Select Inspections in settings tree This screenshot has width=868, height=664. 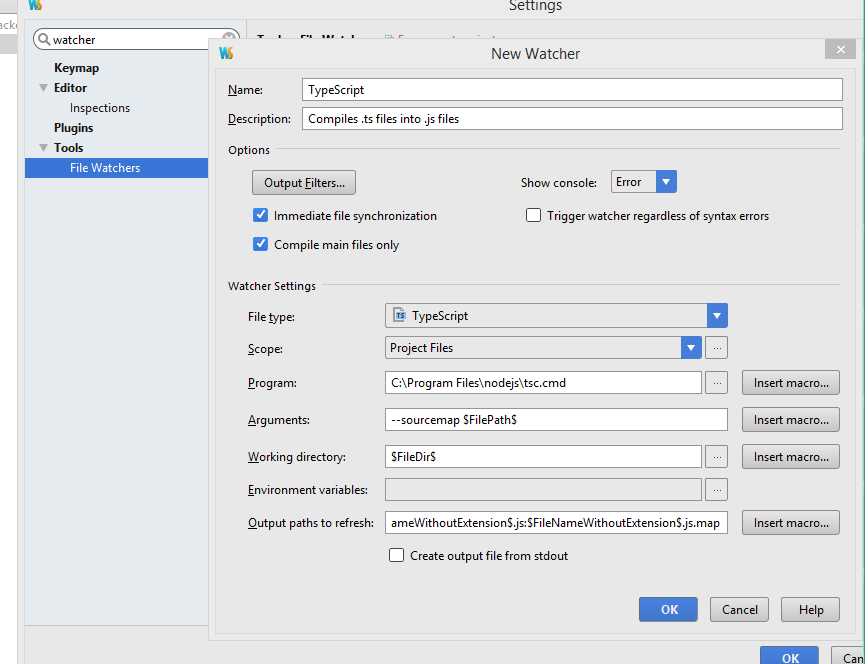click(x=100, y=108)
